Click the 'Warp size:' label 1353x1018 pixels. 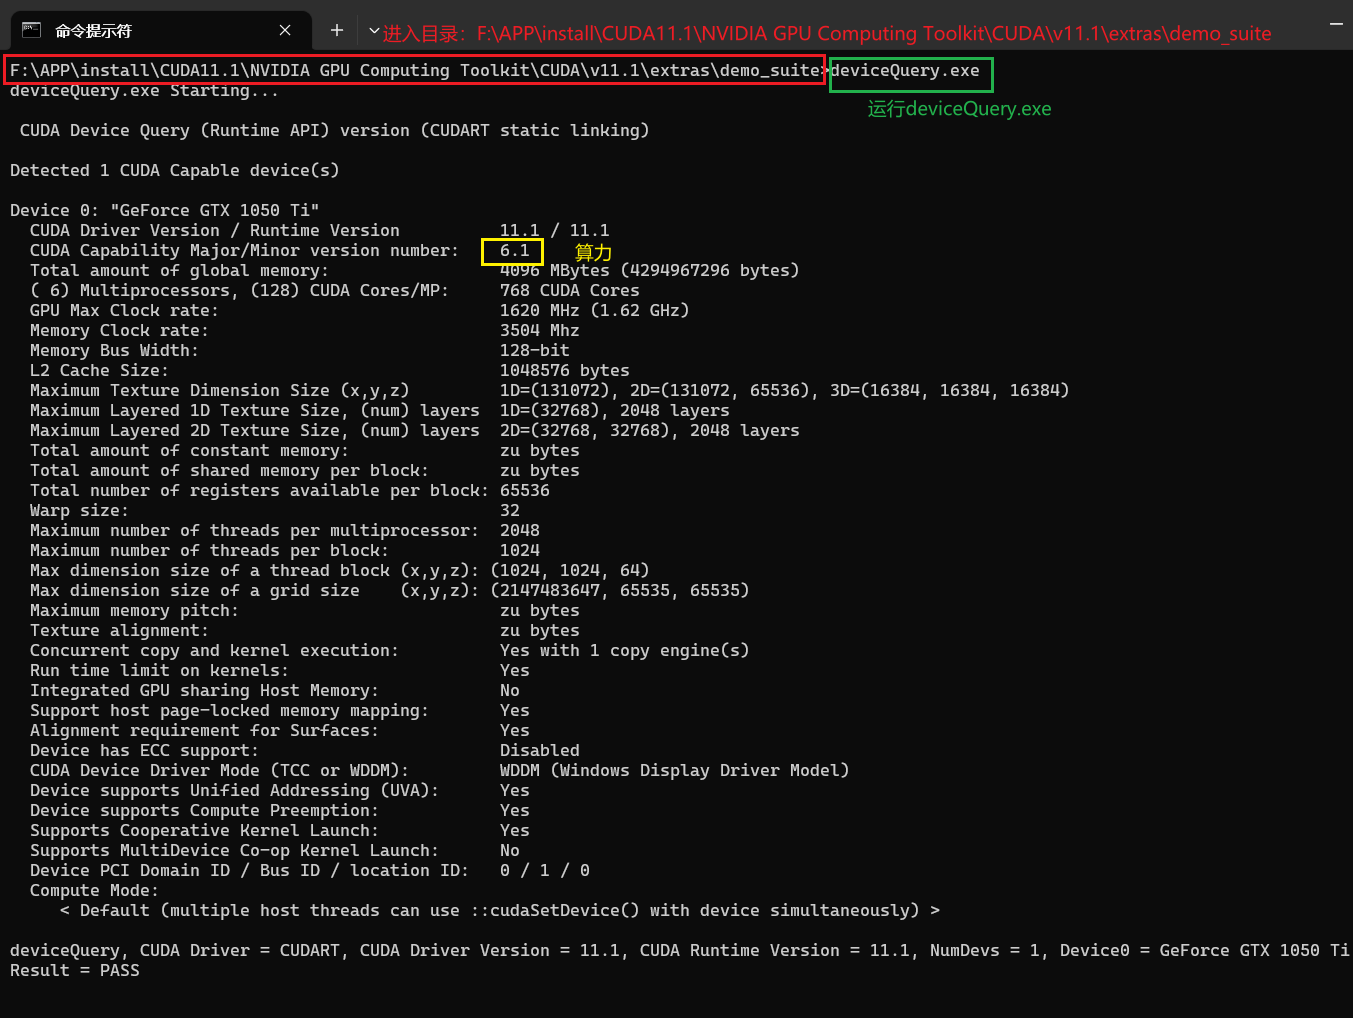(79, 511)
